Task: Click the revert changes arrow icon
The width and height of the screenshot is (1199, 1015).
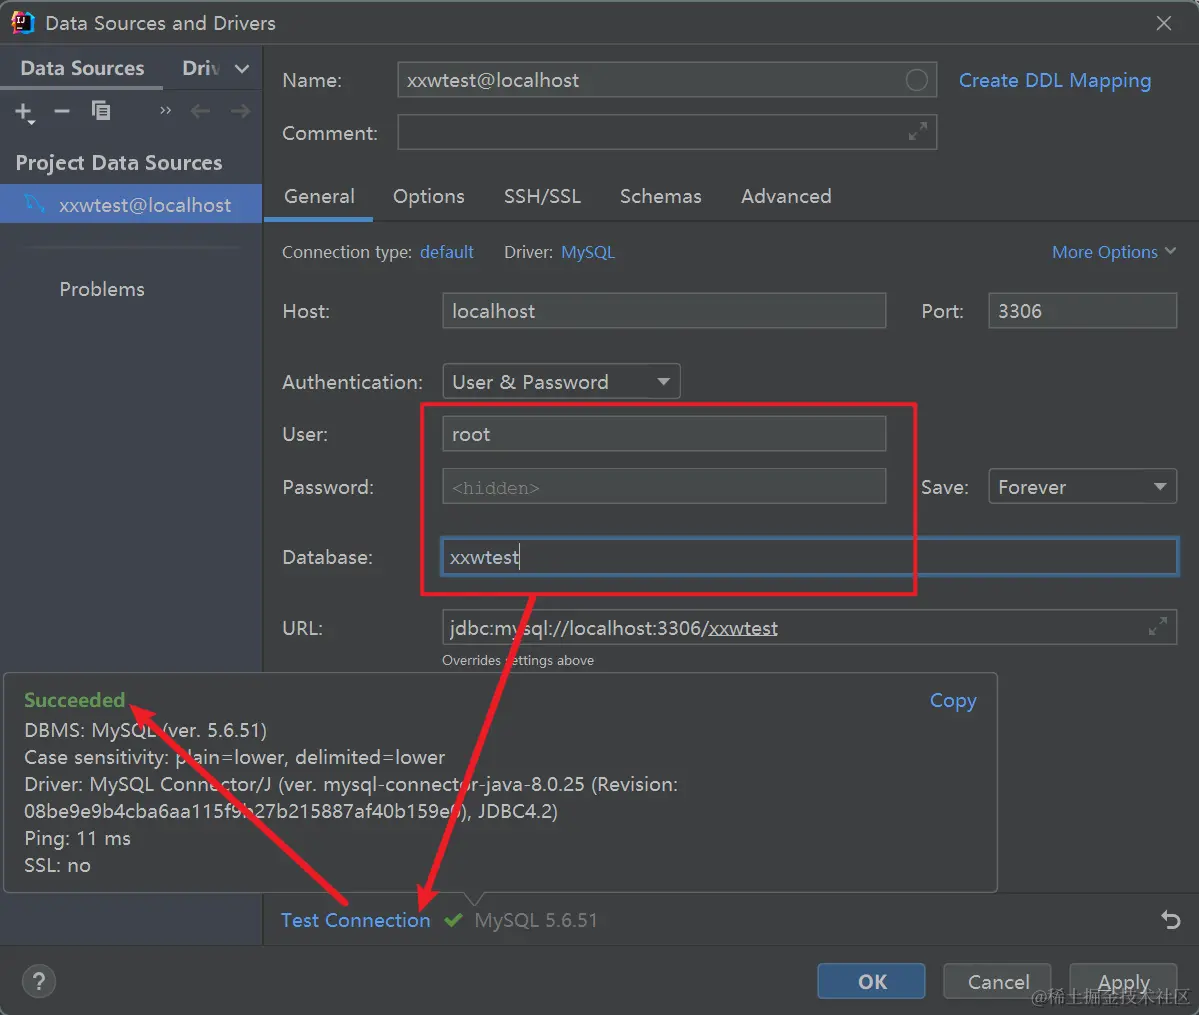Action: coord(1171,919)
